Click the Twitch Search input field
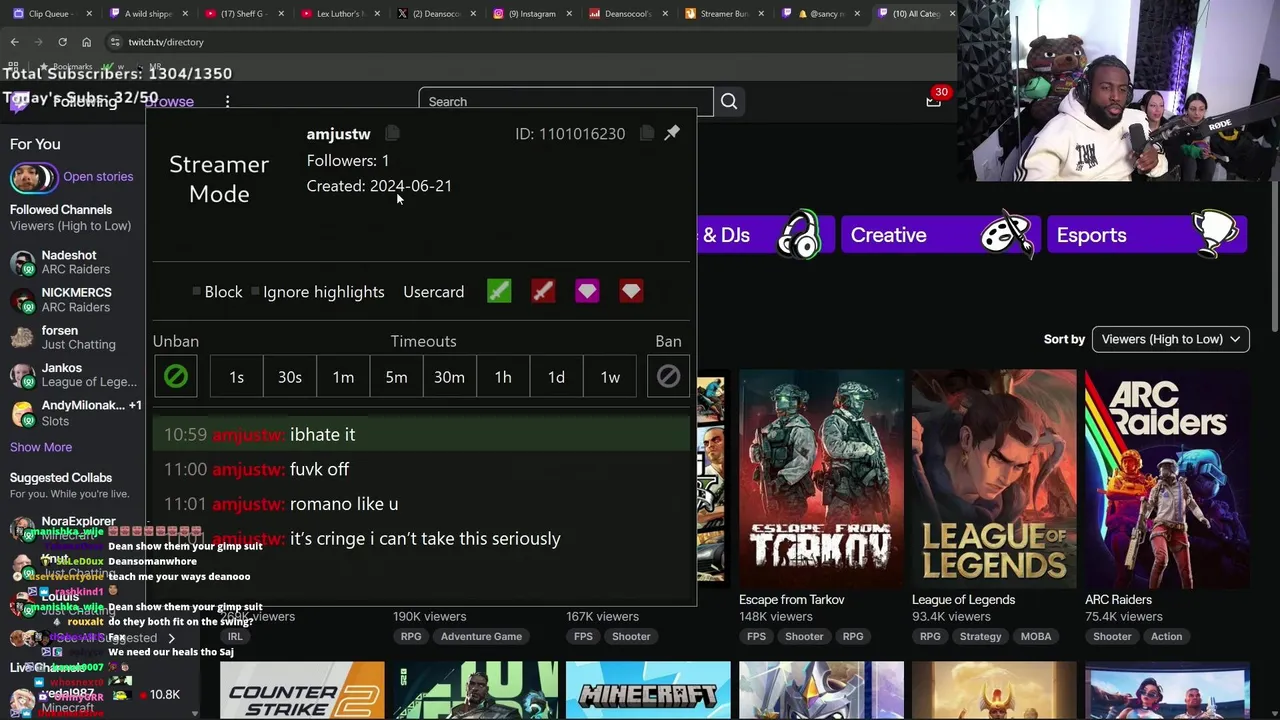This screenshot has height=720, width=1280. pos(566,101)
